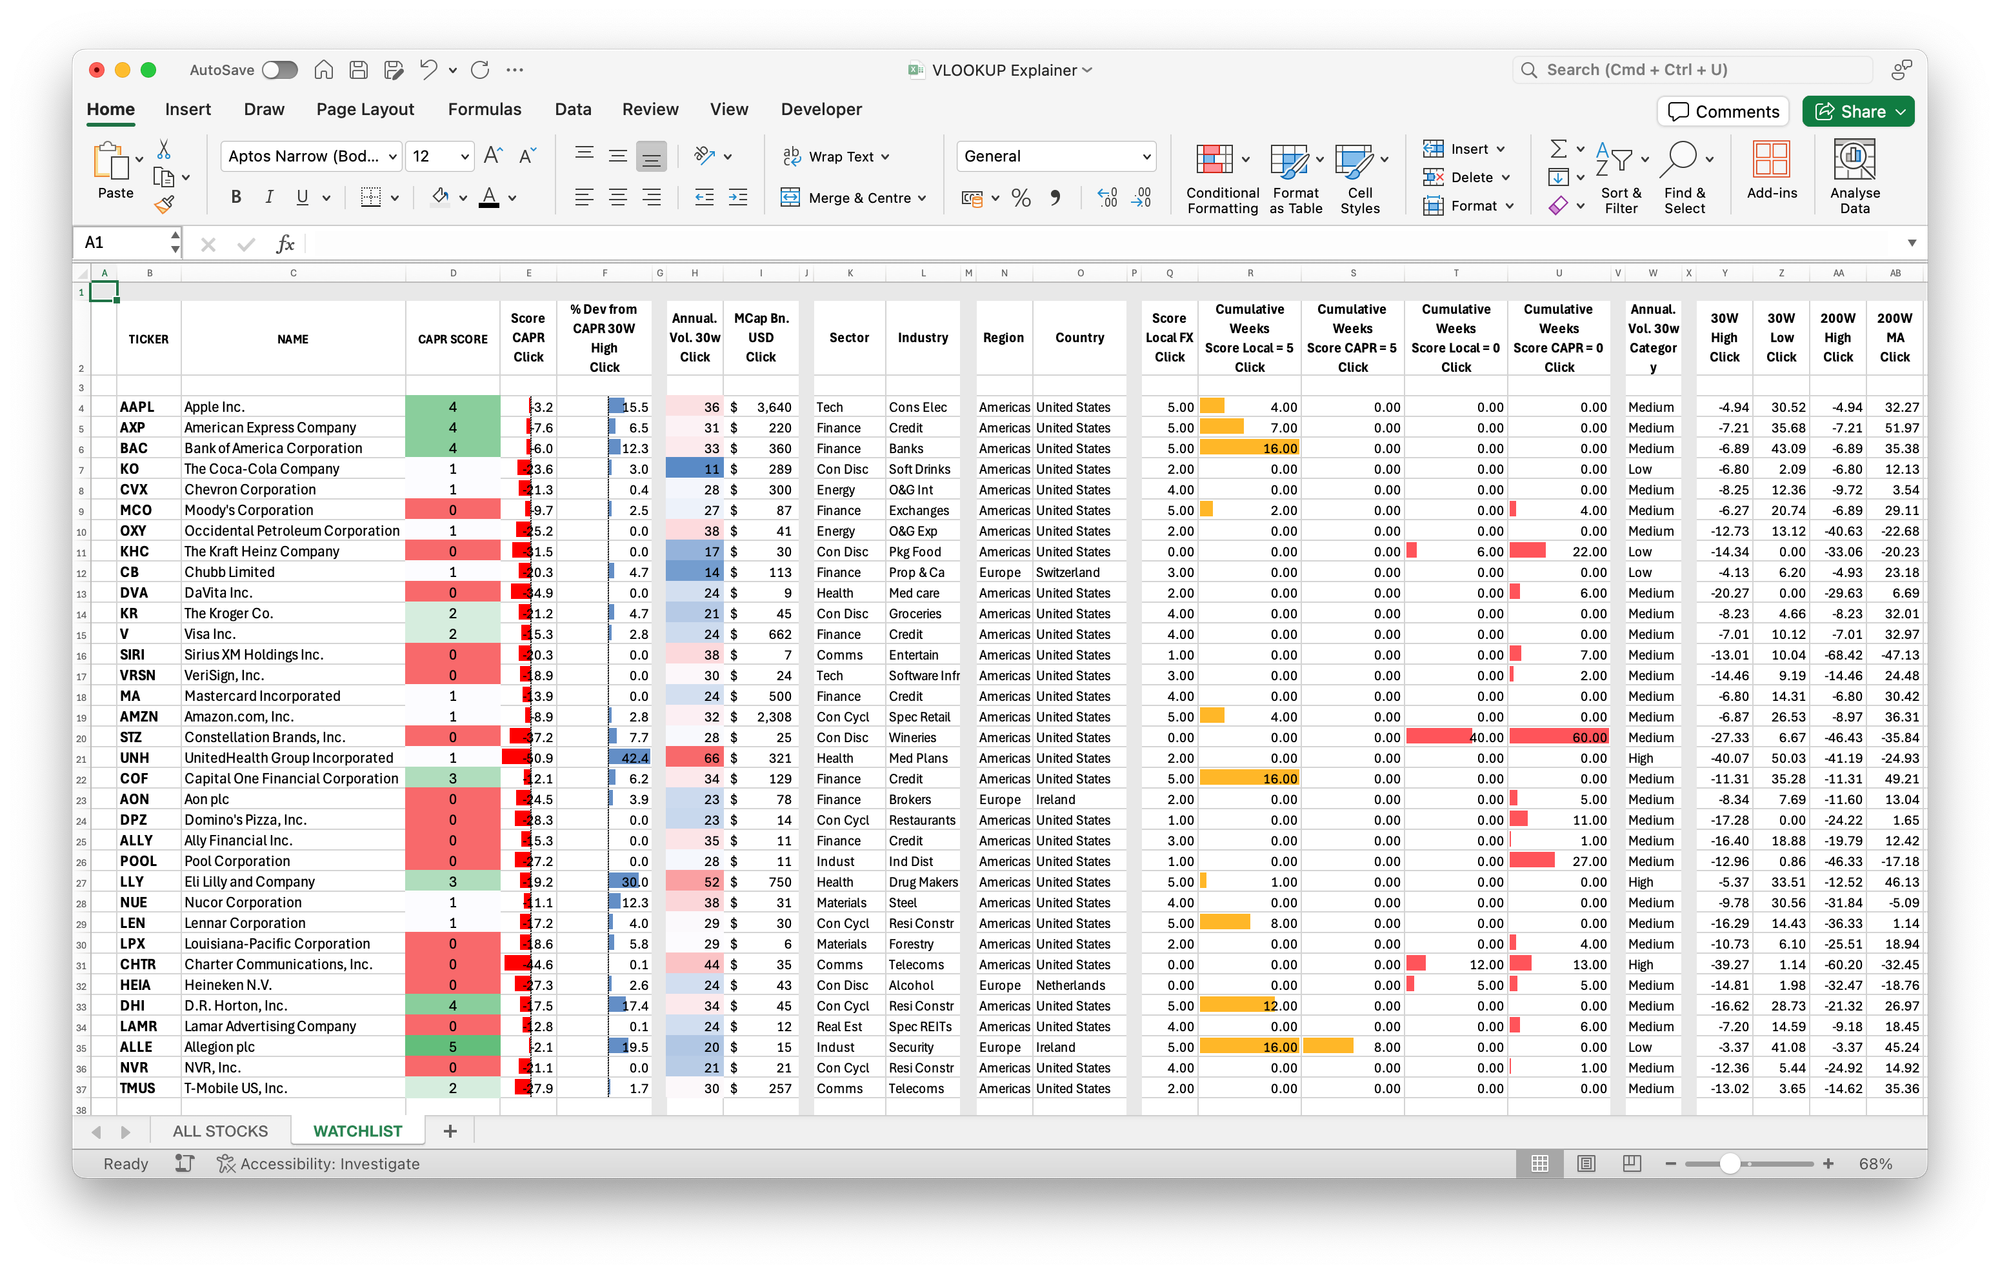Click the Conditional Formatting icon
This screenshot has width=2000, height=1274.
pos(1214,159)
